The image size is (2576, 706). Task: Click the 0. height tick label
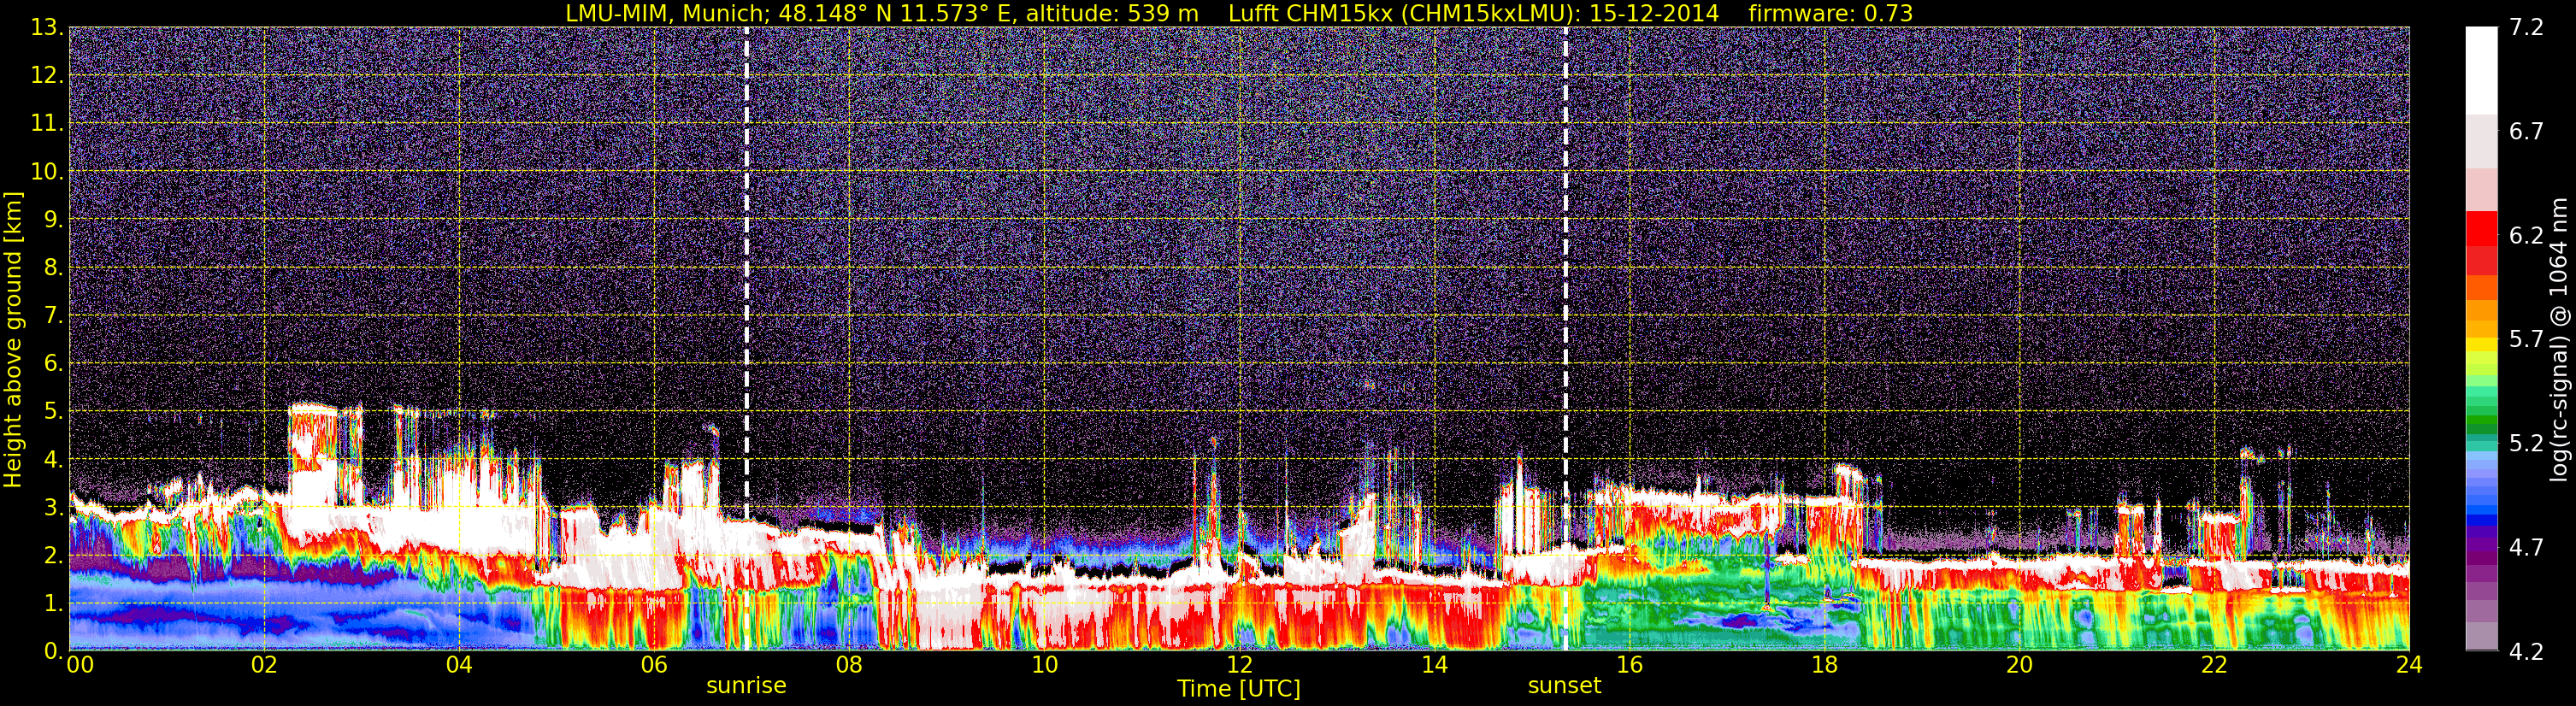tap(53, 652)
